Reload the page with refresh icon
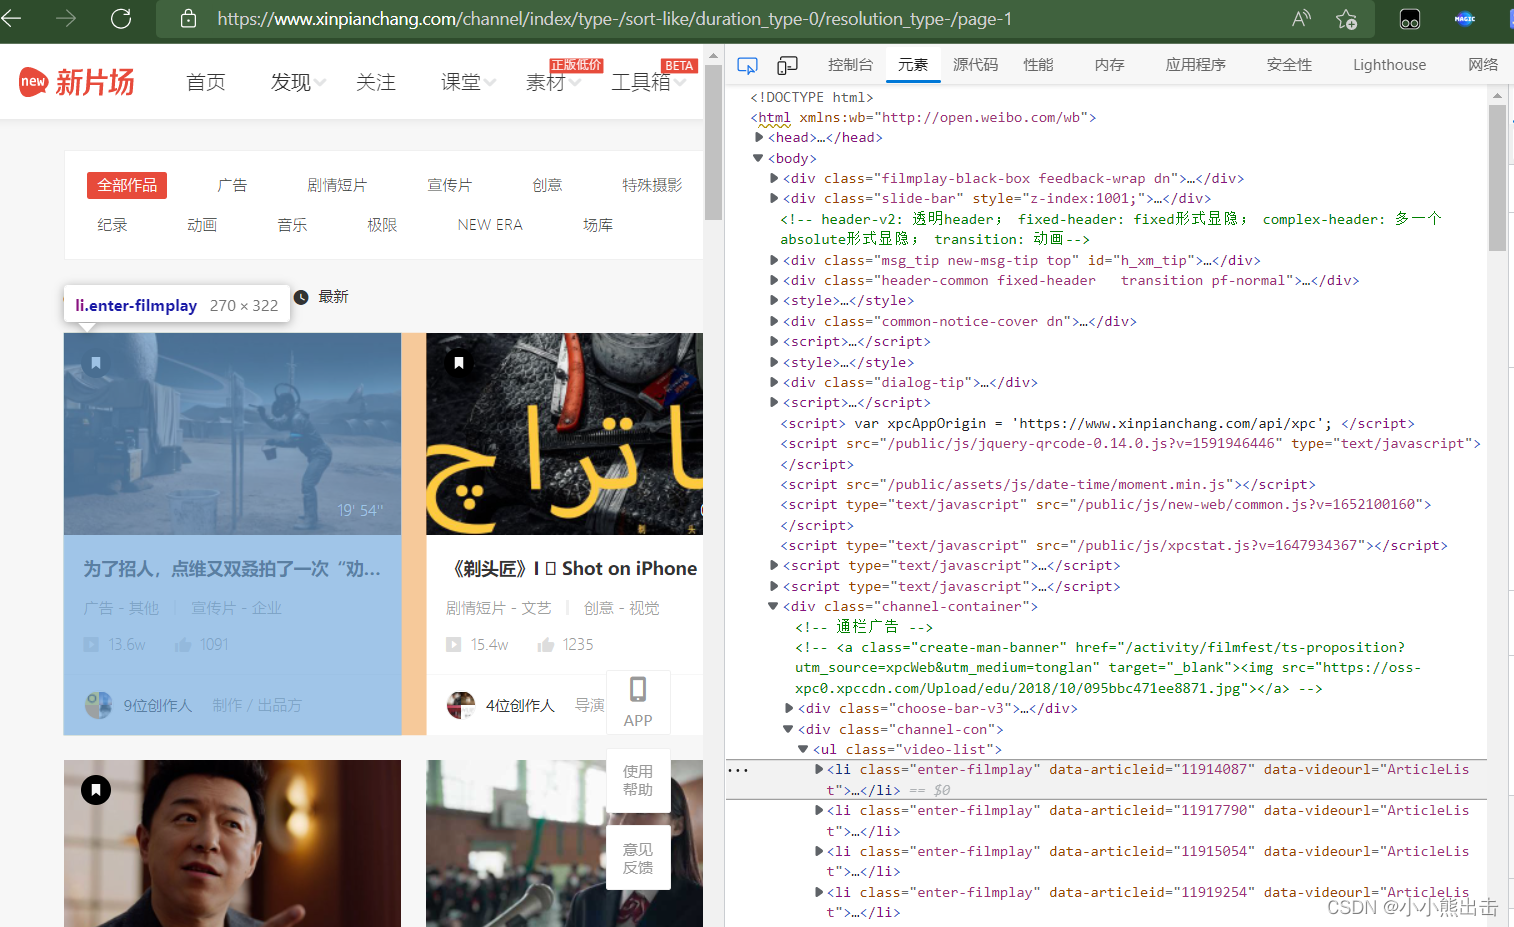The image size is (1514, 927). click(x=121, y=18)
